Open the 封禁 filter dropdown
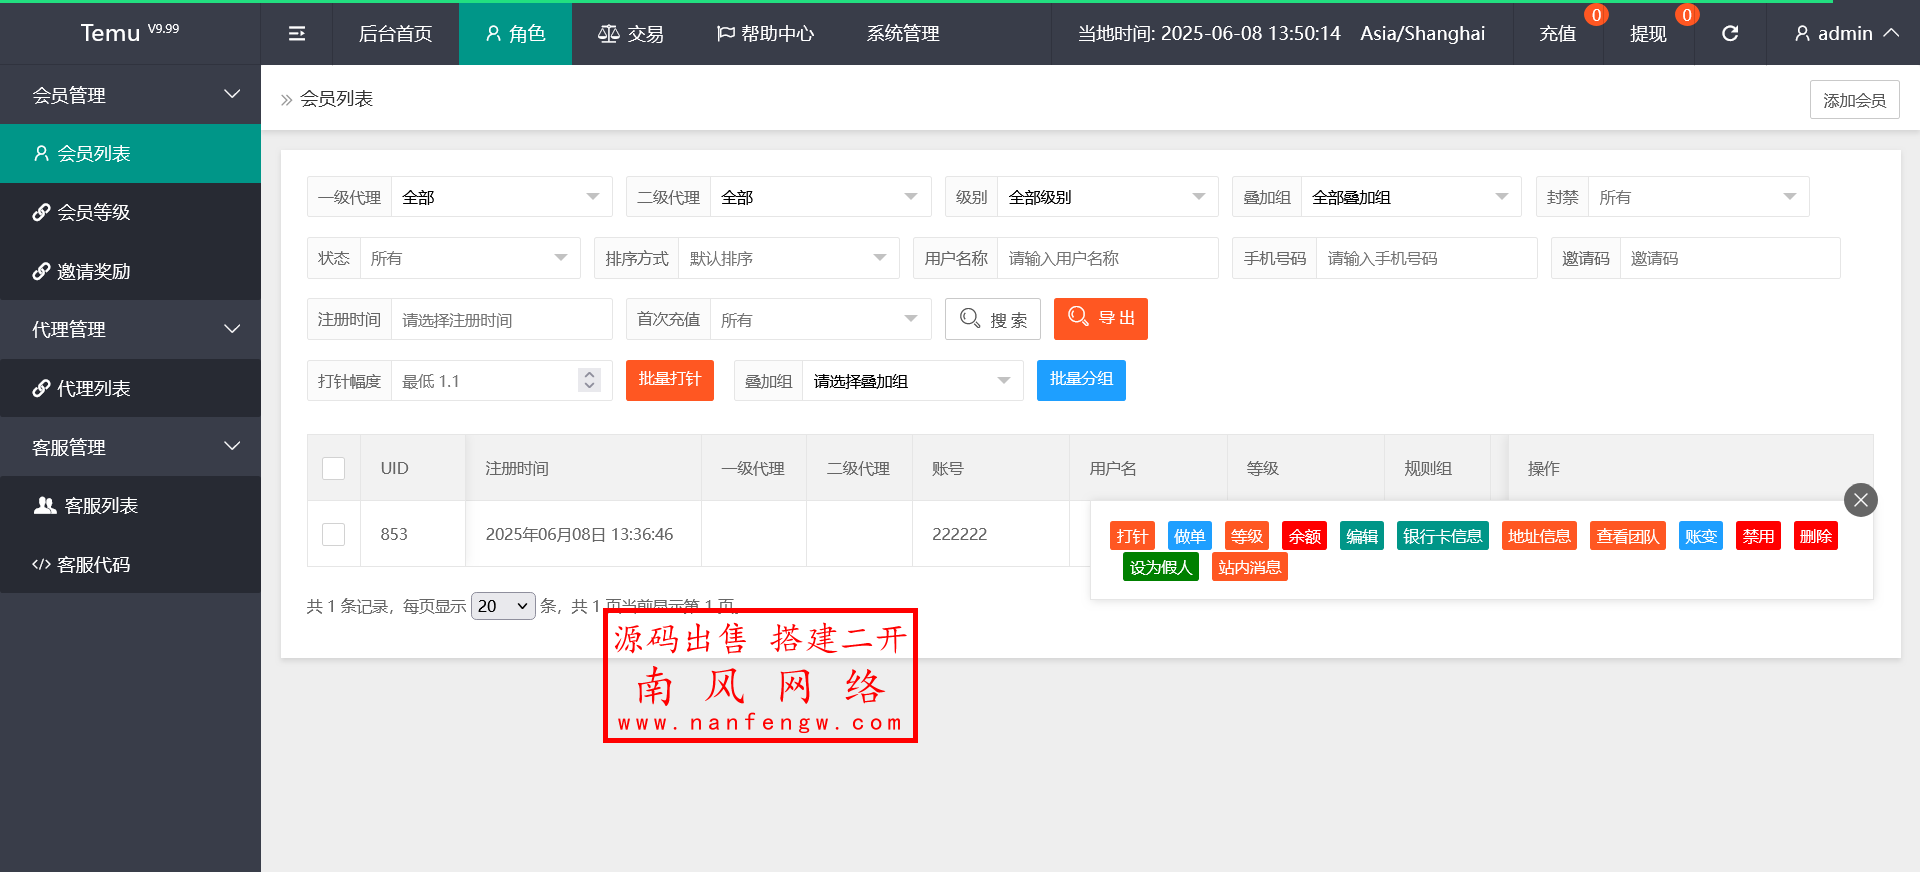Screen dimensions: 1920x872 (x=1697, y=197)
